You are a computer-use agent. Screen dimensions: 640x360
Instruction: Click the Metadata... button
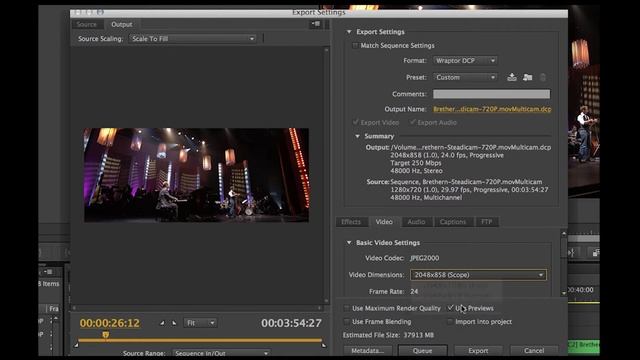click(x=367, y=351)
